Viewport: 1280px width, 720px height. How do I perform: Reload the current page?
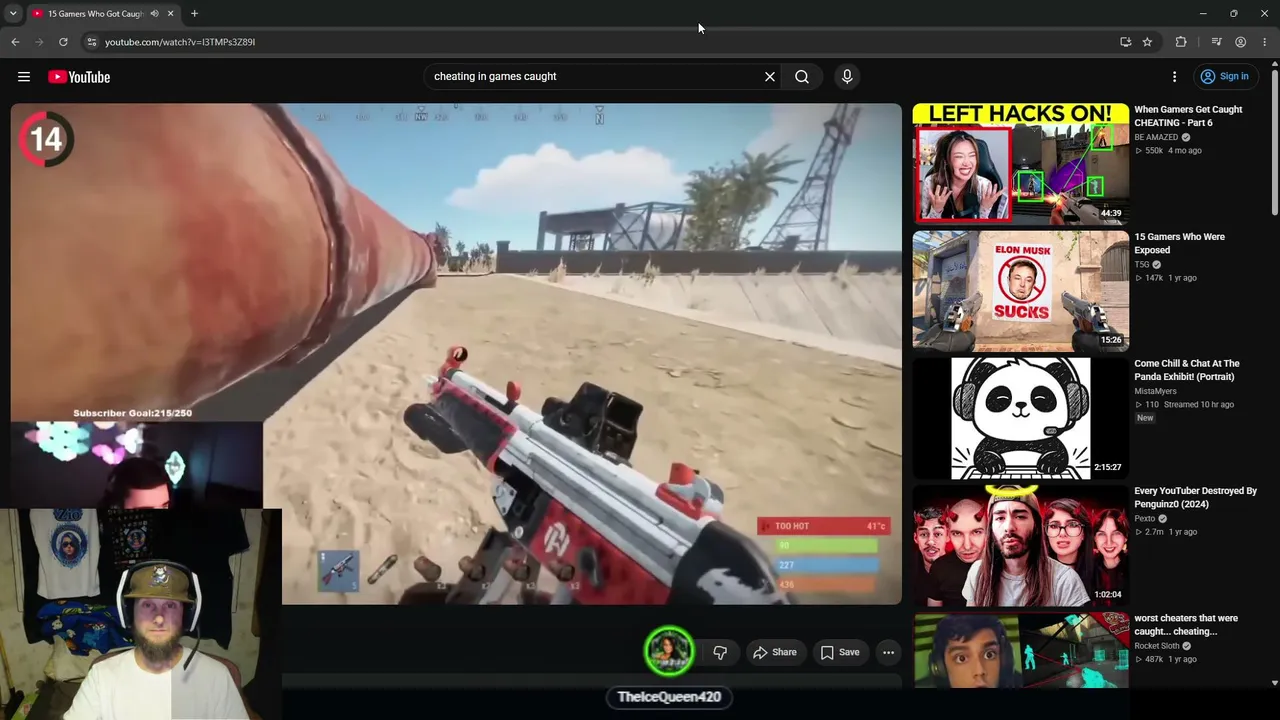(63, 42)
